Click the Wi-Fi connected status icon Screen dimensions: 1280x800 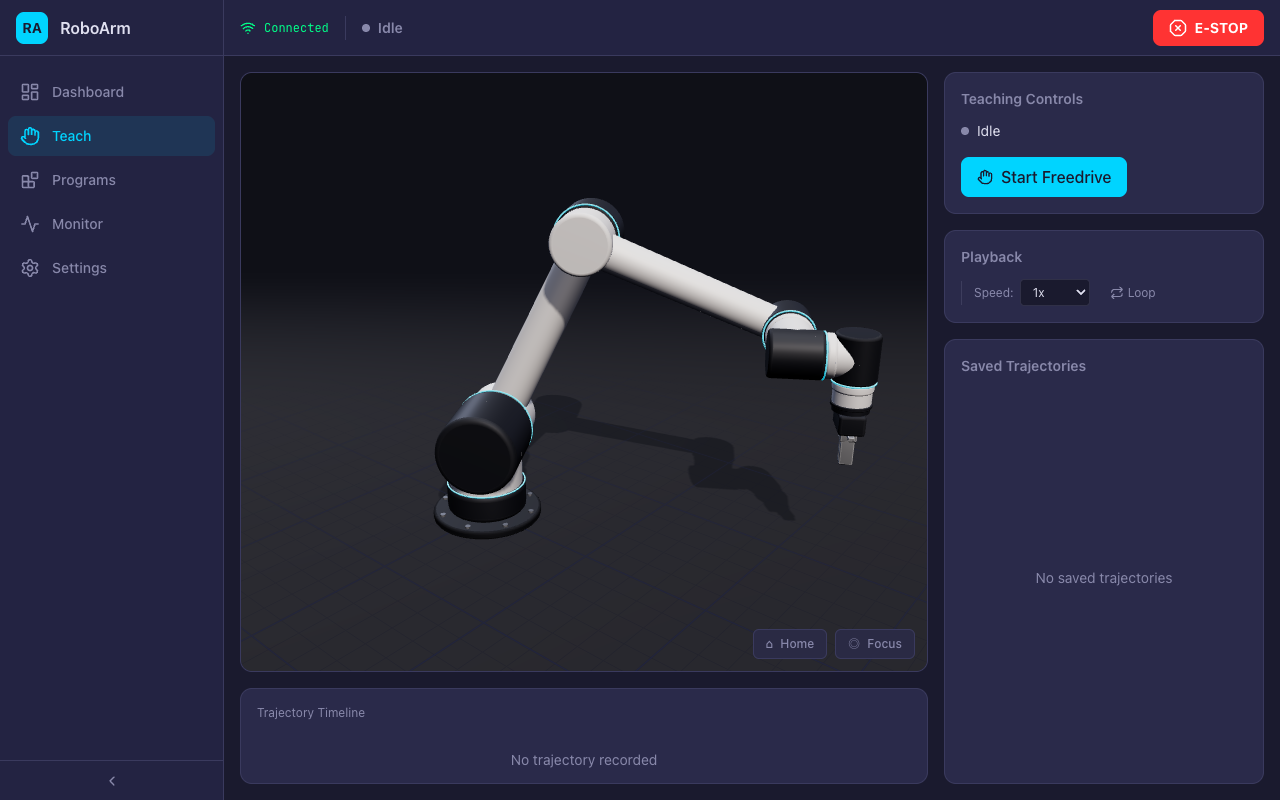[x=248, y=28]
